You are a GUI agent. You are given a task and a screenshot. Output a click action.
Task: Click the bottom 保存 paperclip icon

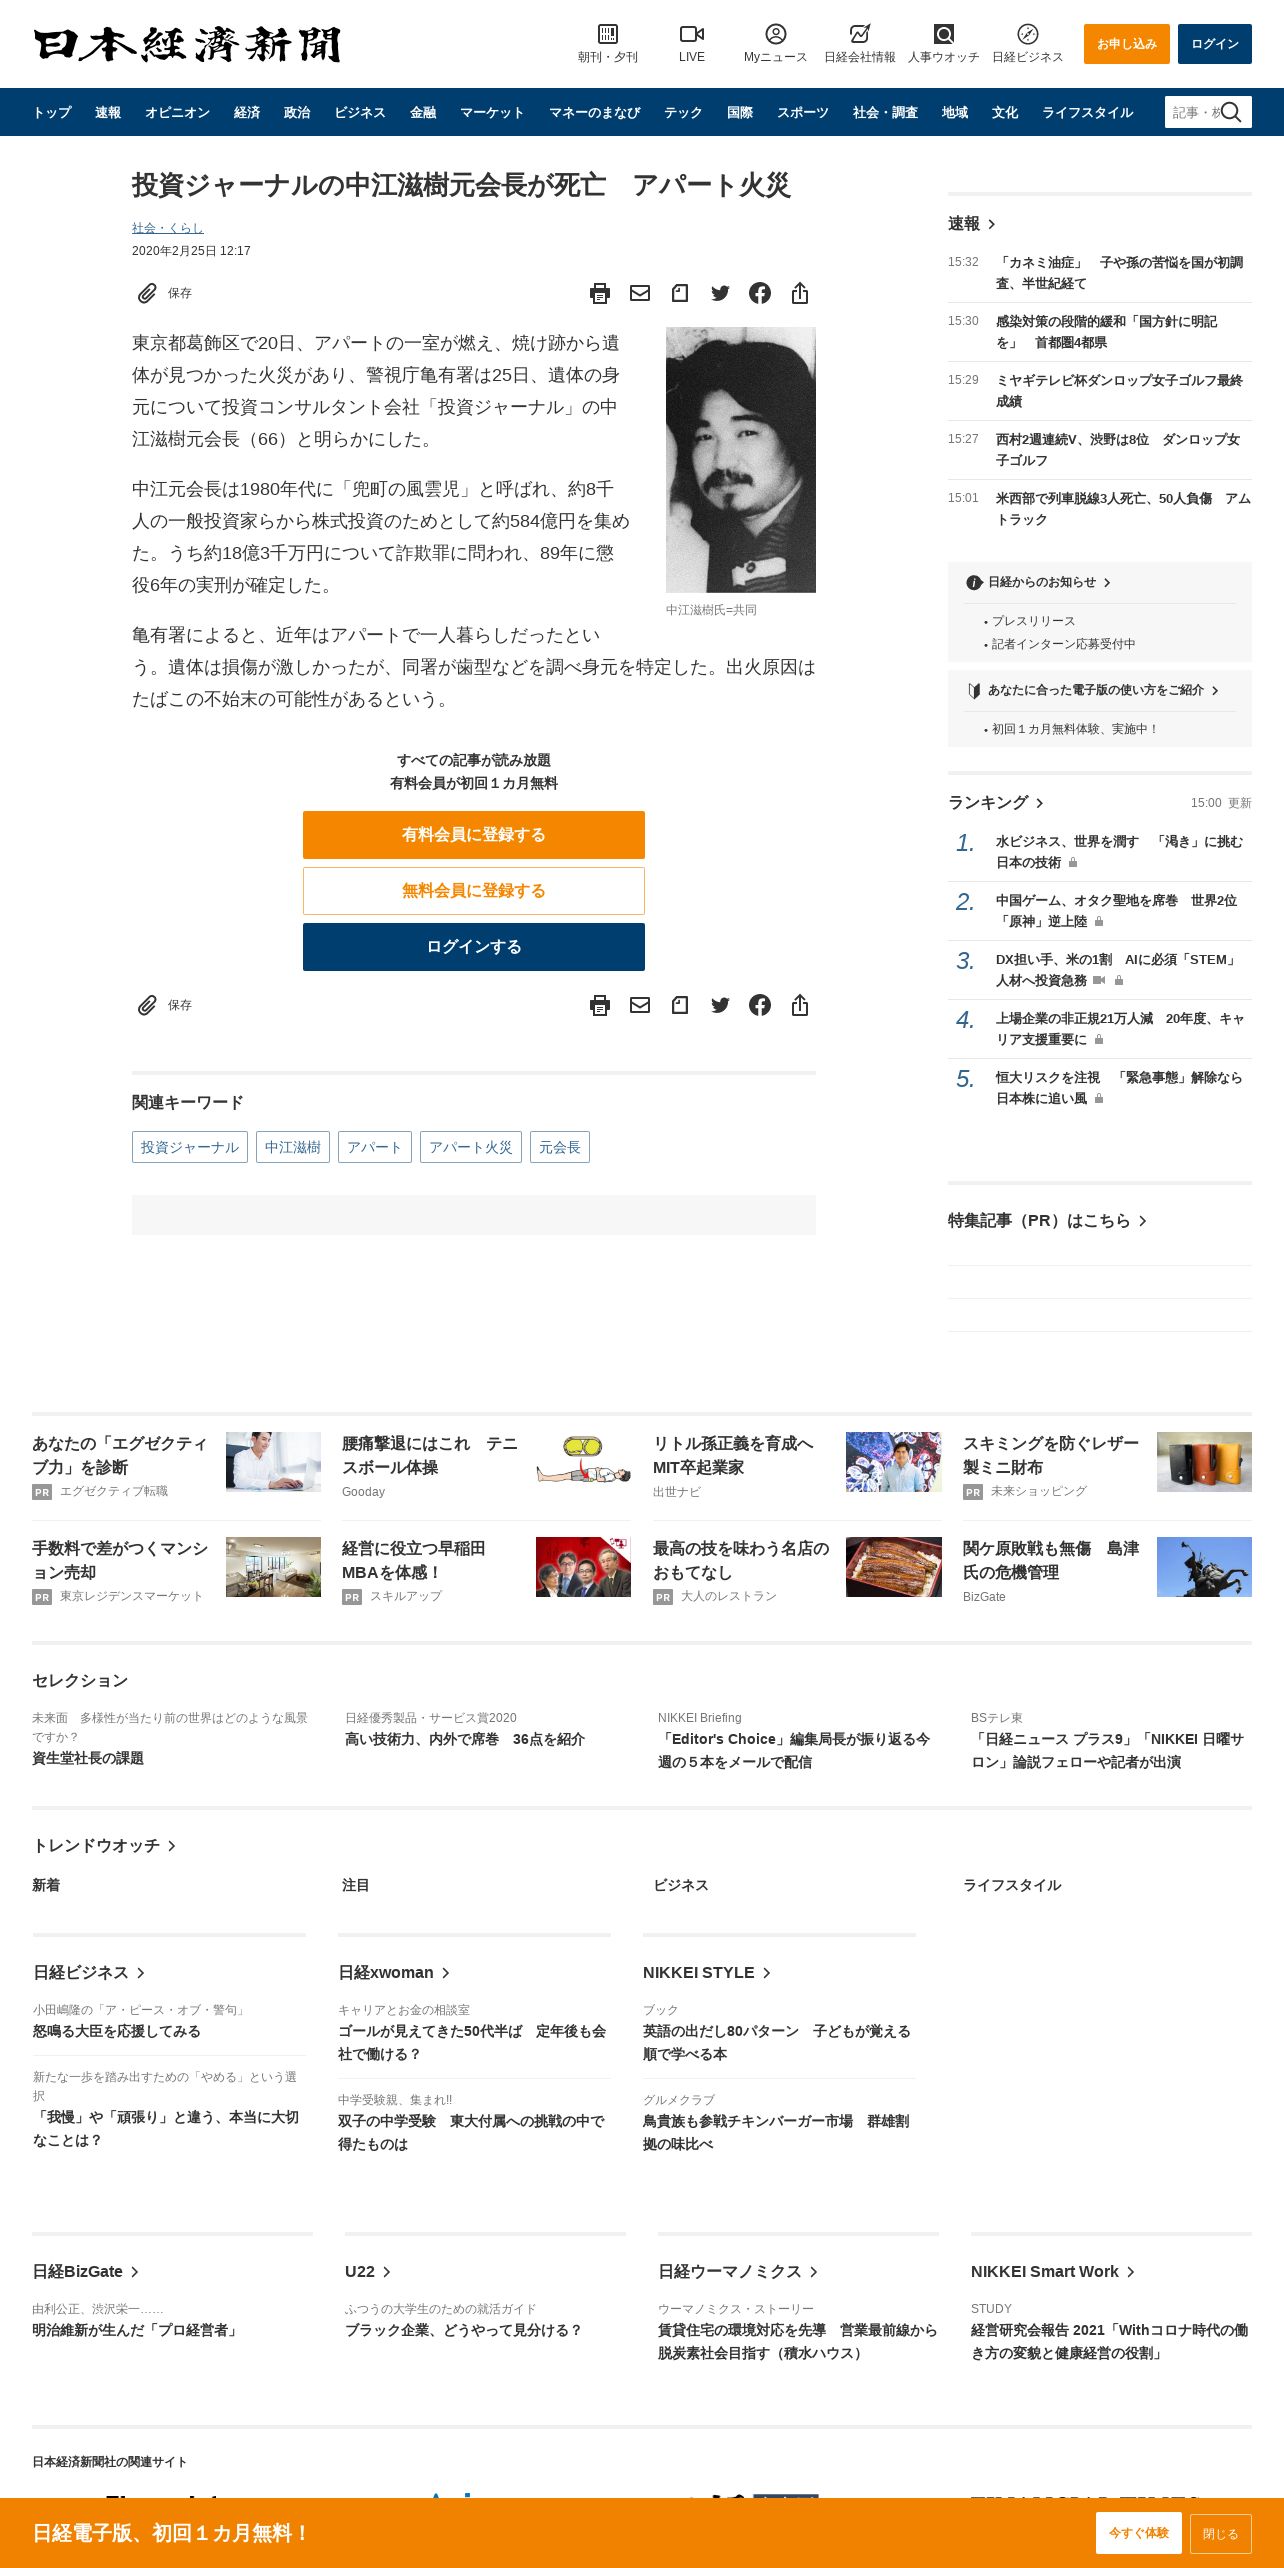pyautogui.click(x=147, y=1005)
